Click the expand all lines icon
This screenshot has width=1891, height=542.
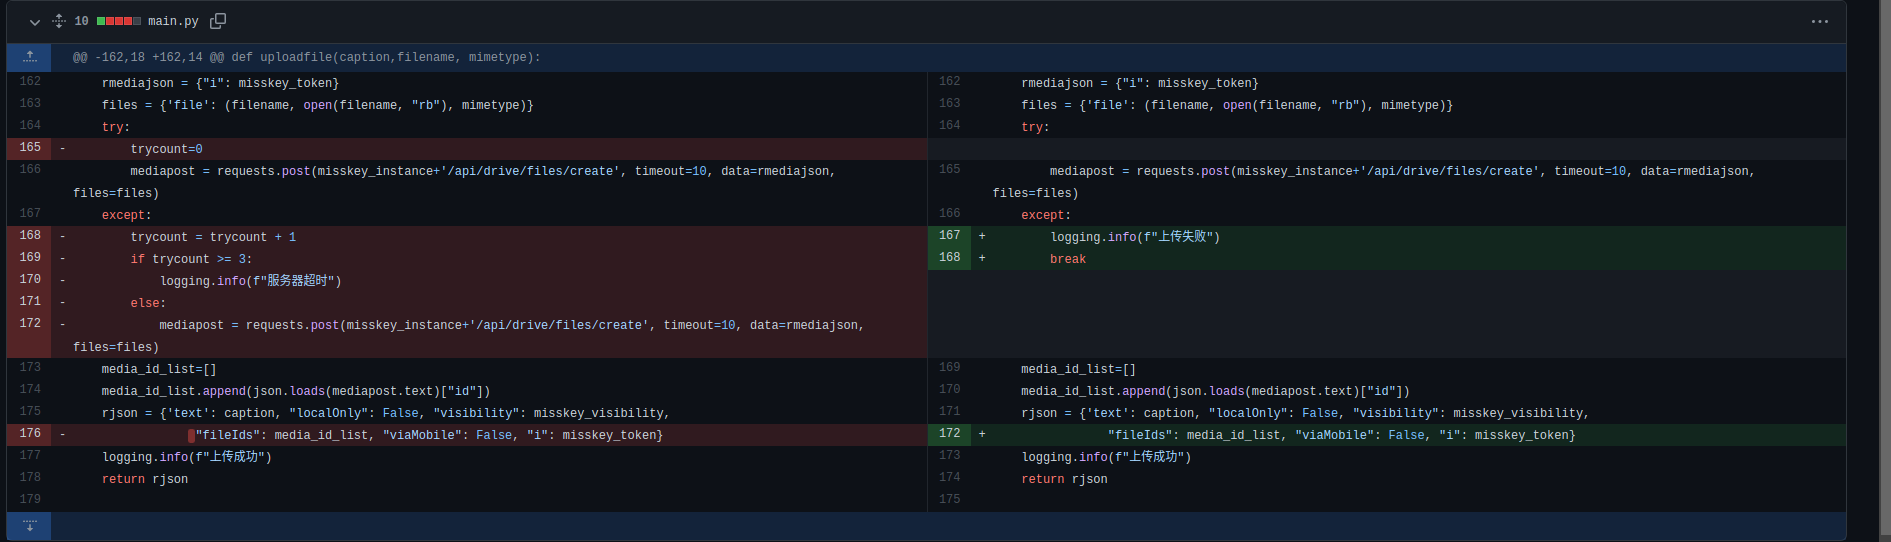[59, 21]
